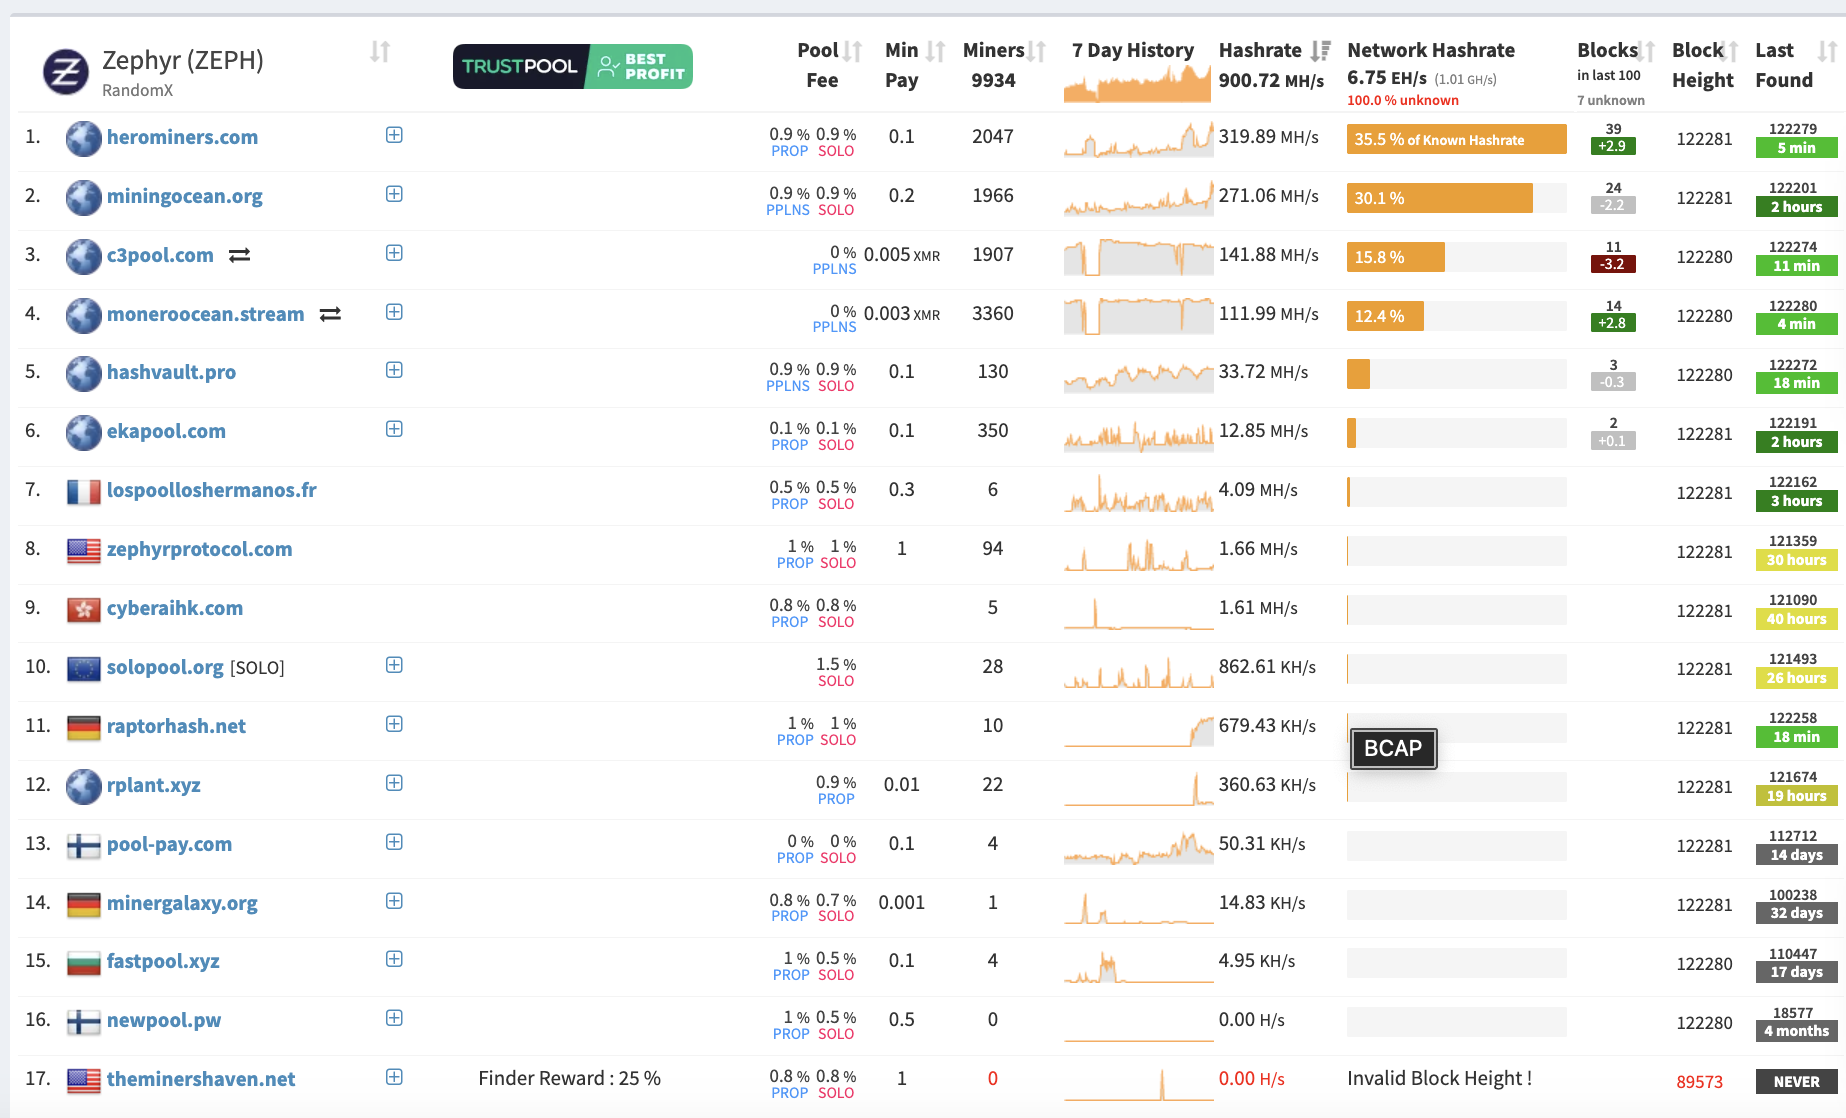Click the swap arrows icon beside moneroocean.stream
Screen dimensions: 1846x1118
tap(330, 315)
